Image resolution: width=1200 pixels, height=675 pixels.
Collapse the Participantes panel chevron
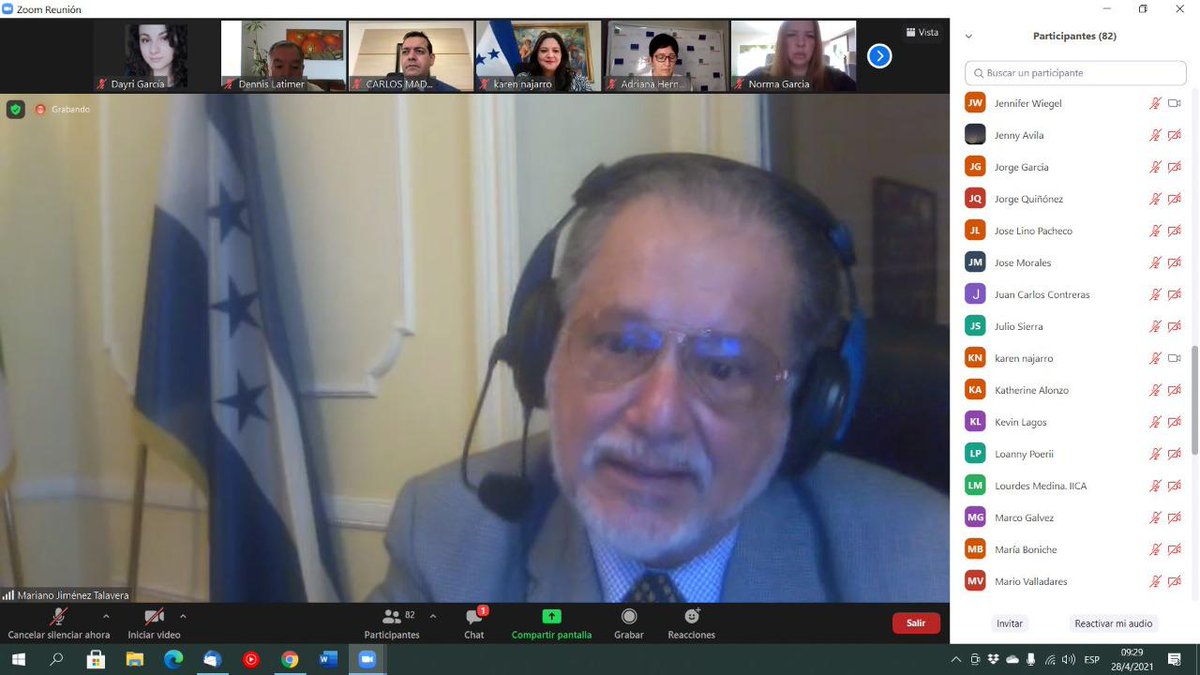click(x=968, y=36)
